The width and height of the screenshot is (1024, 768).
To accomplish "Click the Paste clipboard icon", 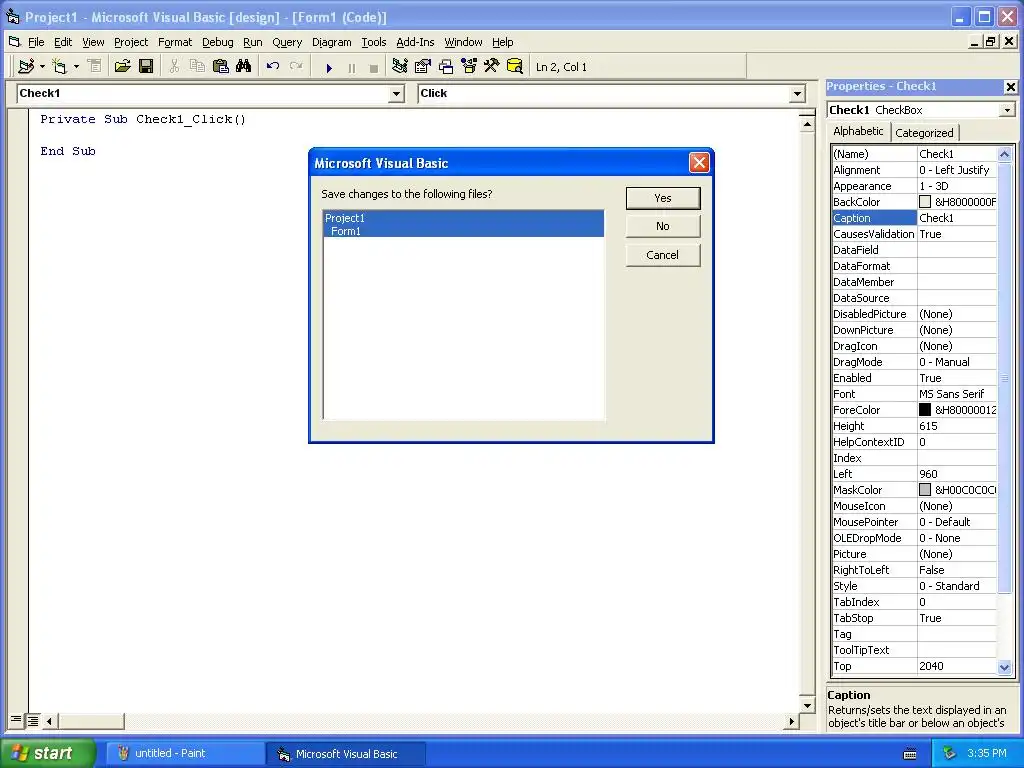I will pos(221,66).
